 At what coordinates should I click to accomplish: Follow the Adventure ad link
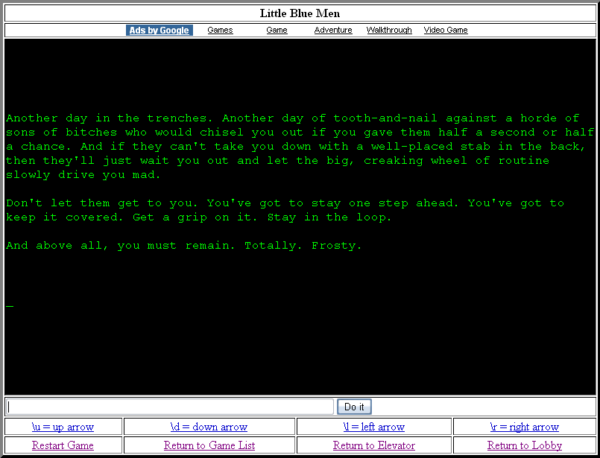click(333, 30)
